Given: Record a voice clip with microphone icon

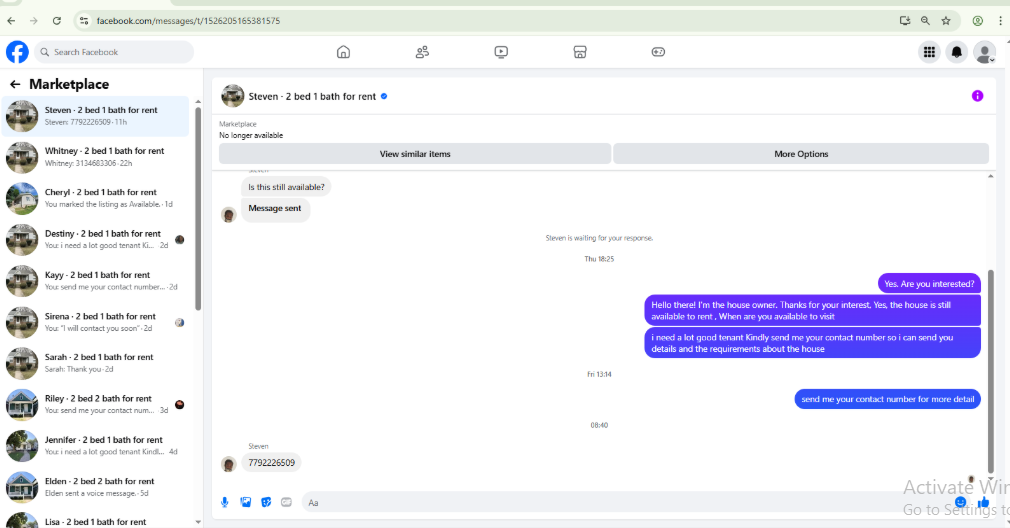Looking at the screenshot, I should [x=224, y=502].
